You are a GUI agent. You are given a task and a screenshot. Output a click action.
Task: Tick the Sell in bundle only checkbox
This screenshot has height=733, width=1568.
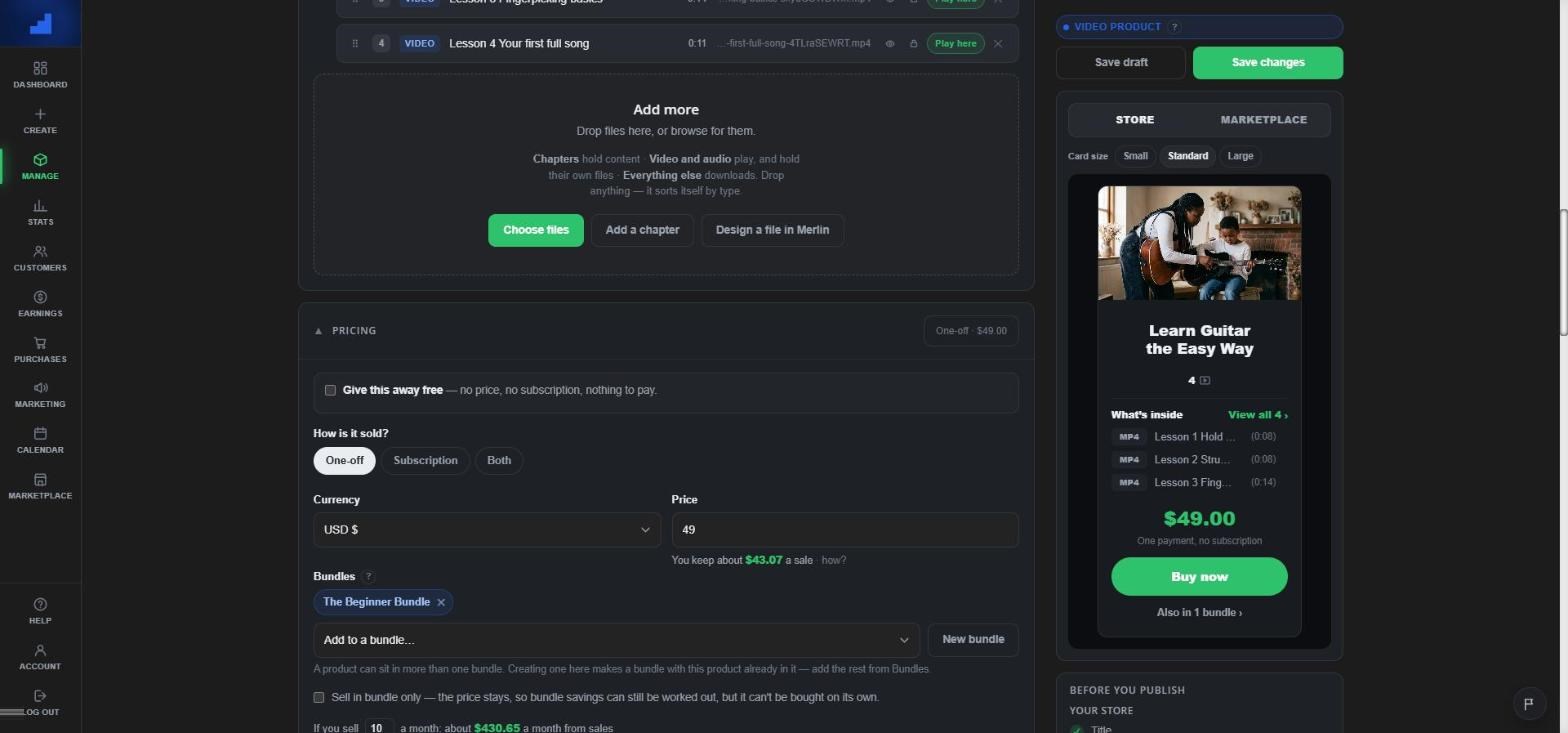(319, 697)
